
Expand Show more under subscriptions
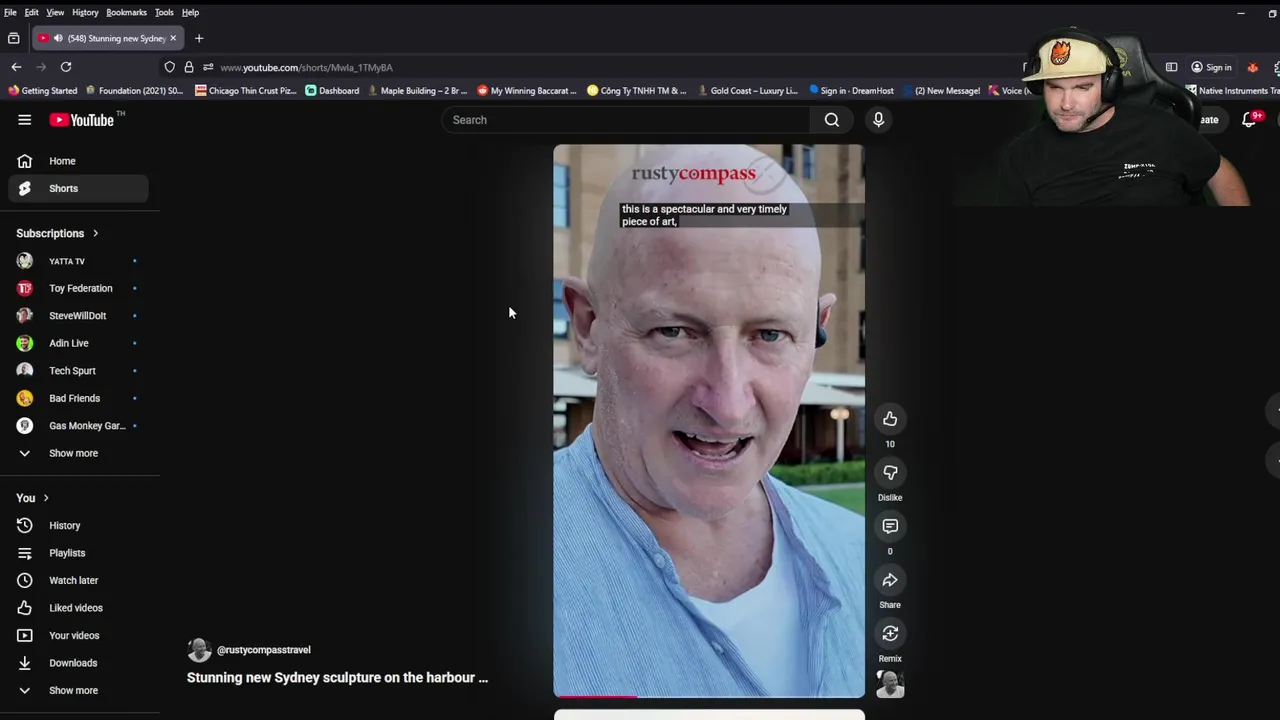78,453
